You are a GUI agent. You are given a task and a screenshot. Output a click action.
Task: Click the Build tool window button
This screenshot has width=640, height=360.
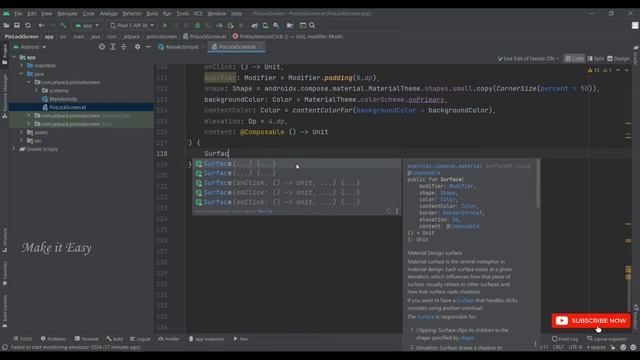(x=115, y=339)
